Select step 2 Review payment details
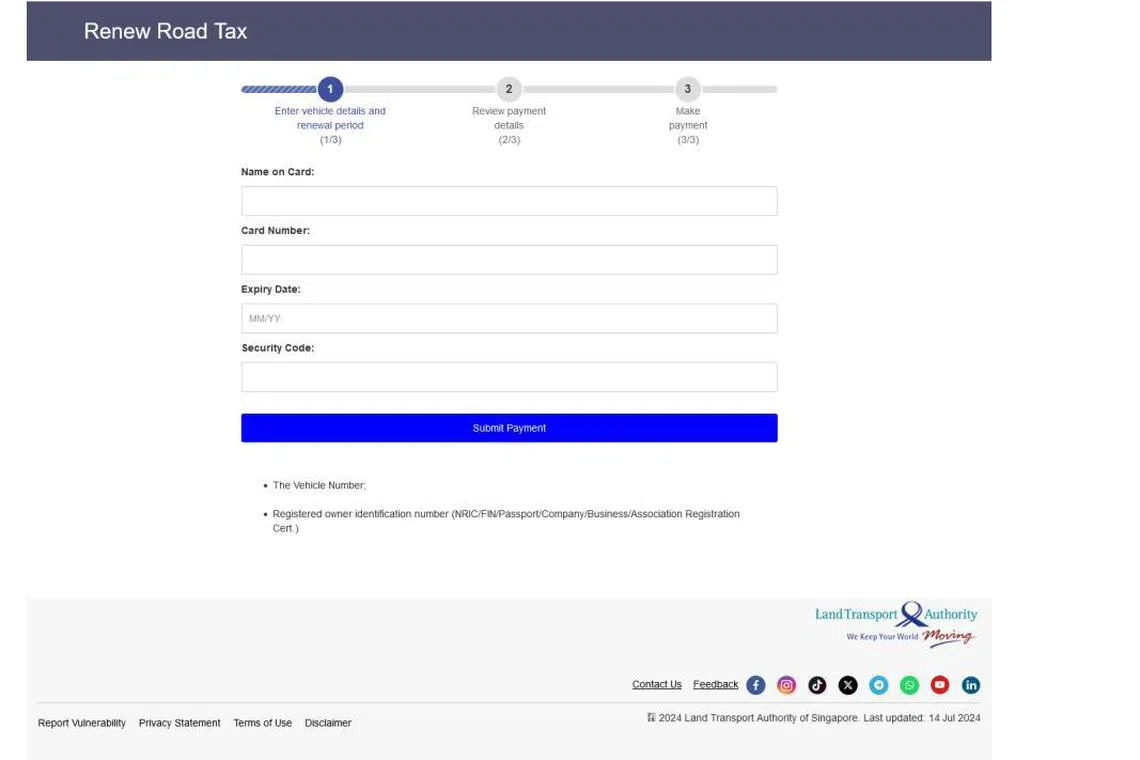This screenshot has height=760, width=1140. click(x=509, y=89)
